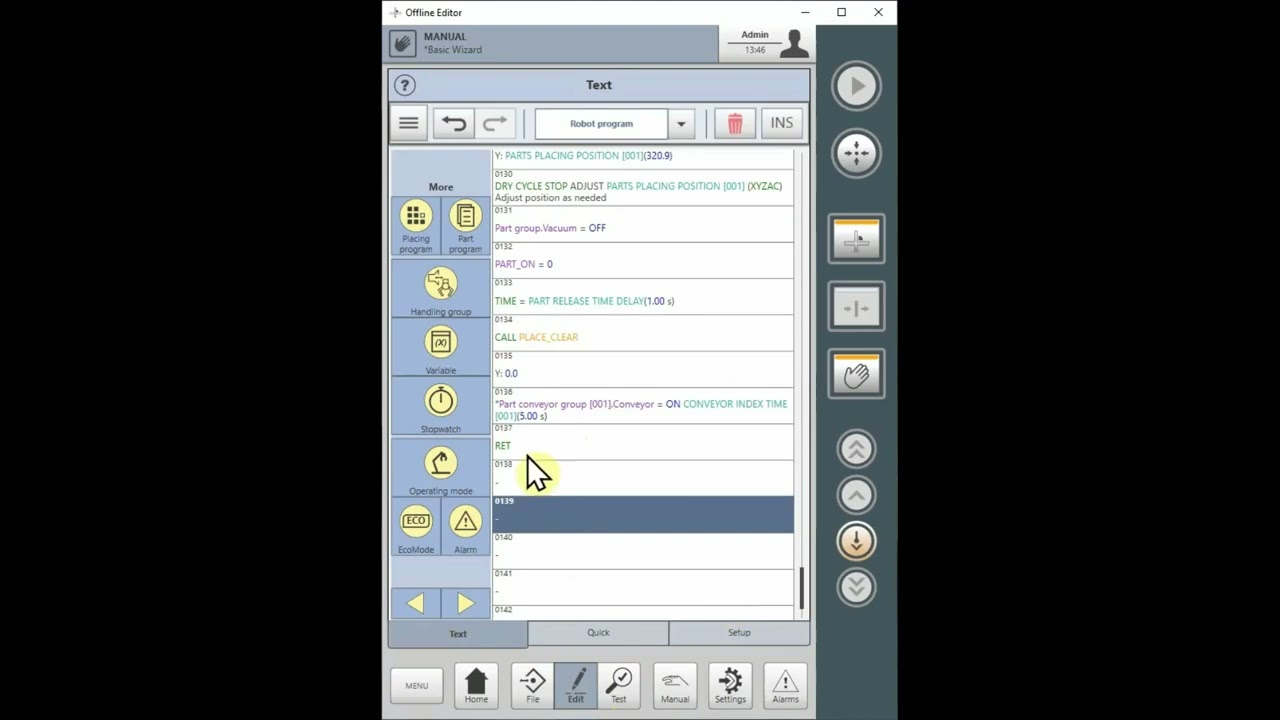Select the EcoMode command
The width and height of the screenshot is (1280, 720).
pos(416,529)
